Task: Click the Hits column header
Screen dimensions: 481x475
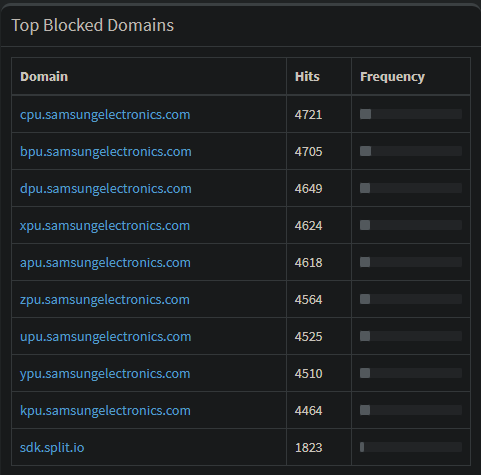Action: tap(307, 77)
